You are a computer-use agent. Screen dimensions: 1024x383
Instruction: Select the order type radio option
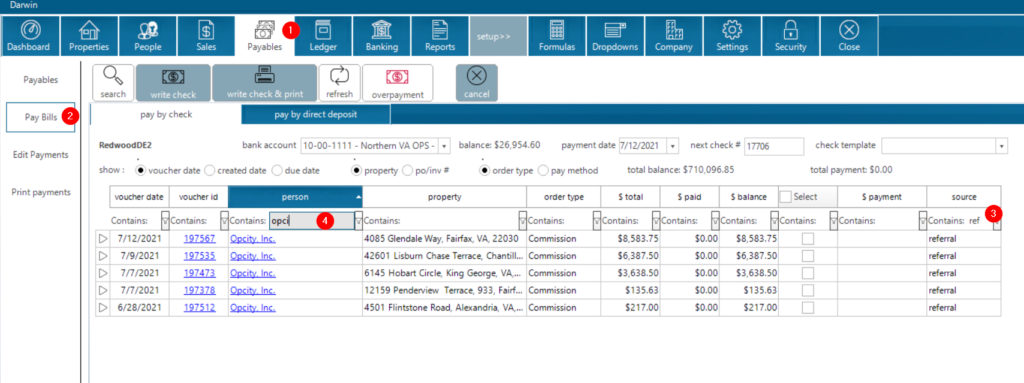pyautogui.click(x=485, y=171)
